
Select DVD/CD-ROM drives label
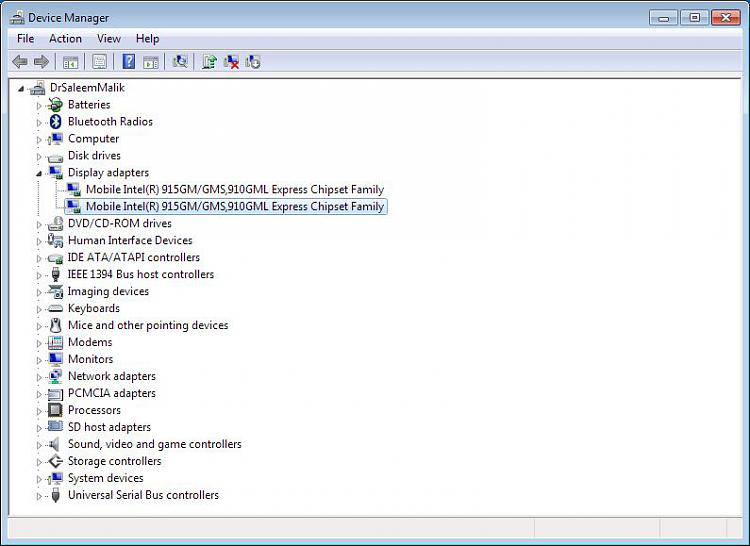coord(120,223)
